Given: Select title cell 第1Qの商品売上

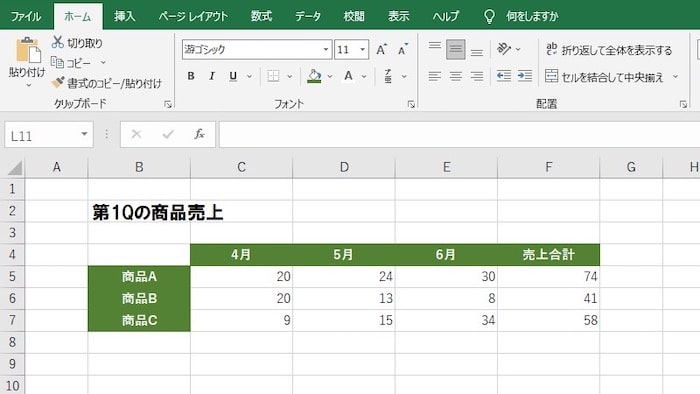Looking at the screenshot, I should coord(158,212).
